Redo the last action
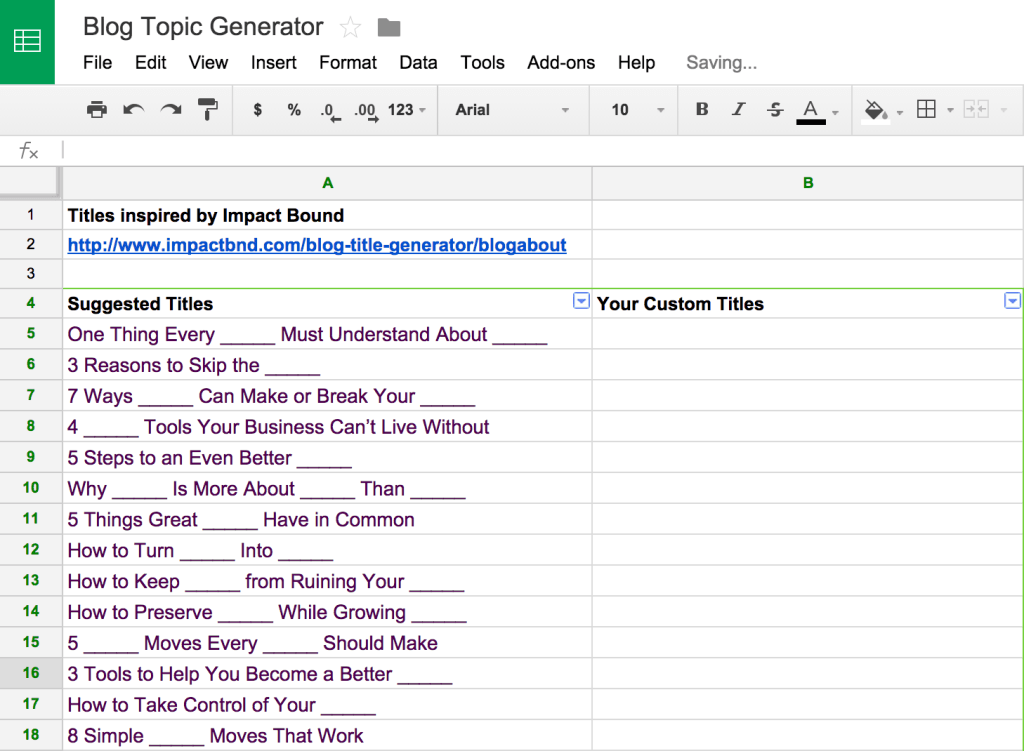This screenshot has width=1024, height=751. 171,109
